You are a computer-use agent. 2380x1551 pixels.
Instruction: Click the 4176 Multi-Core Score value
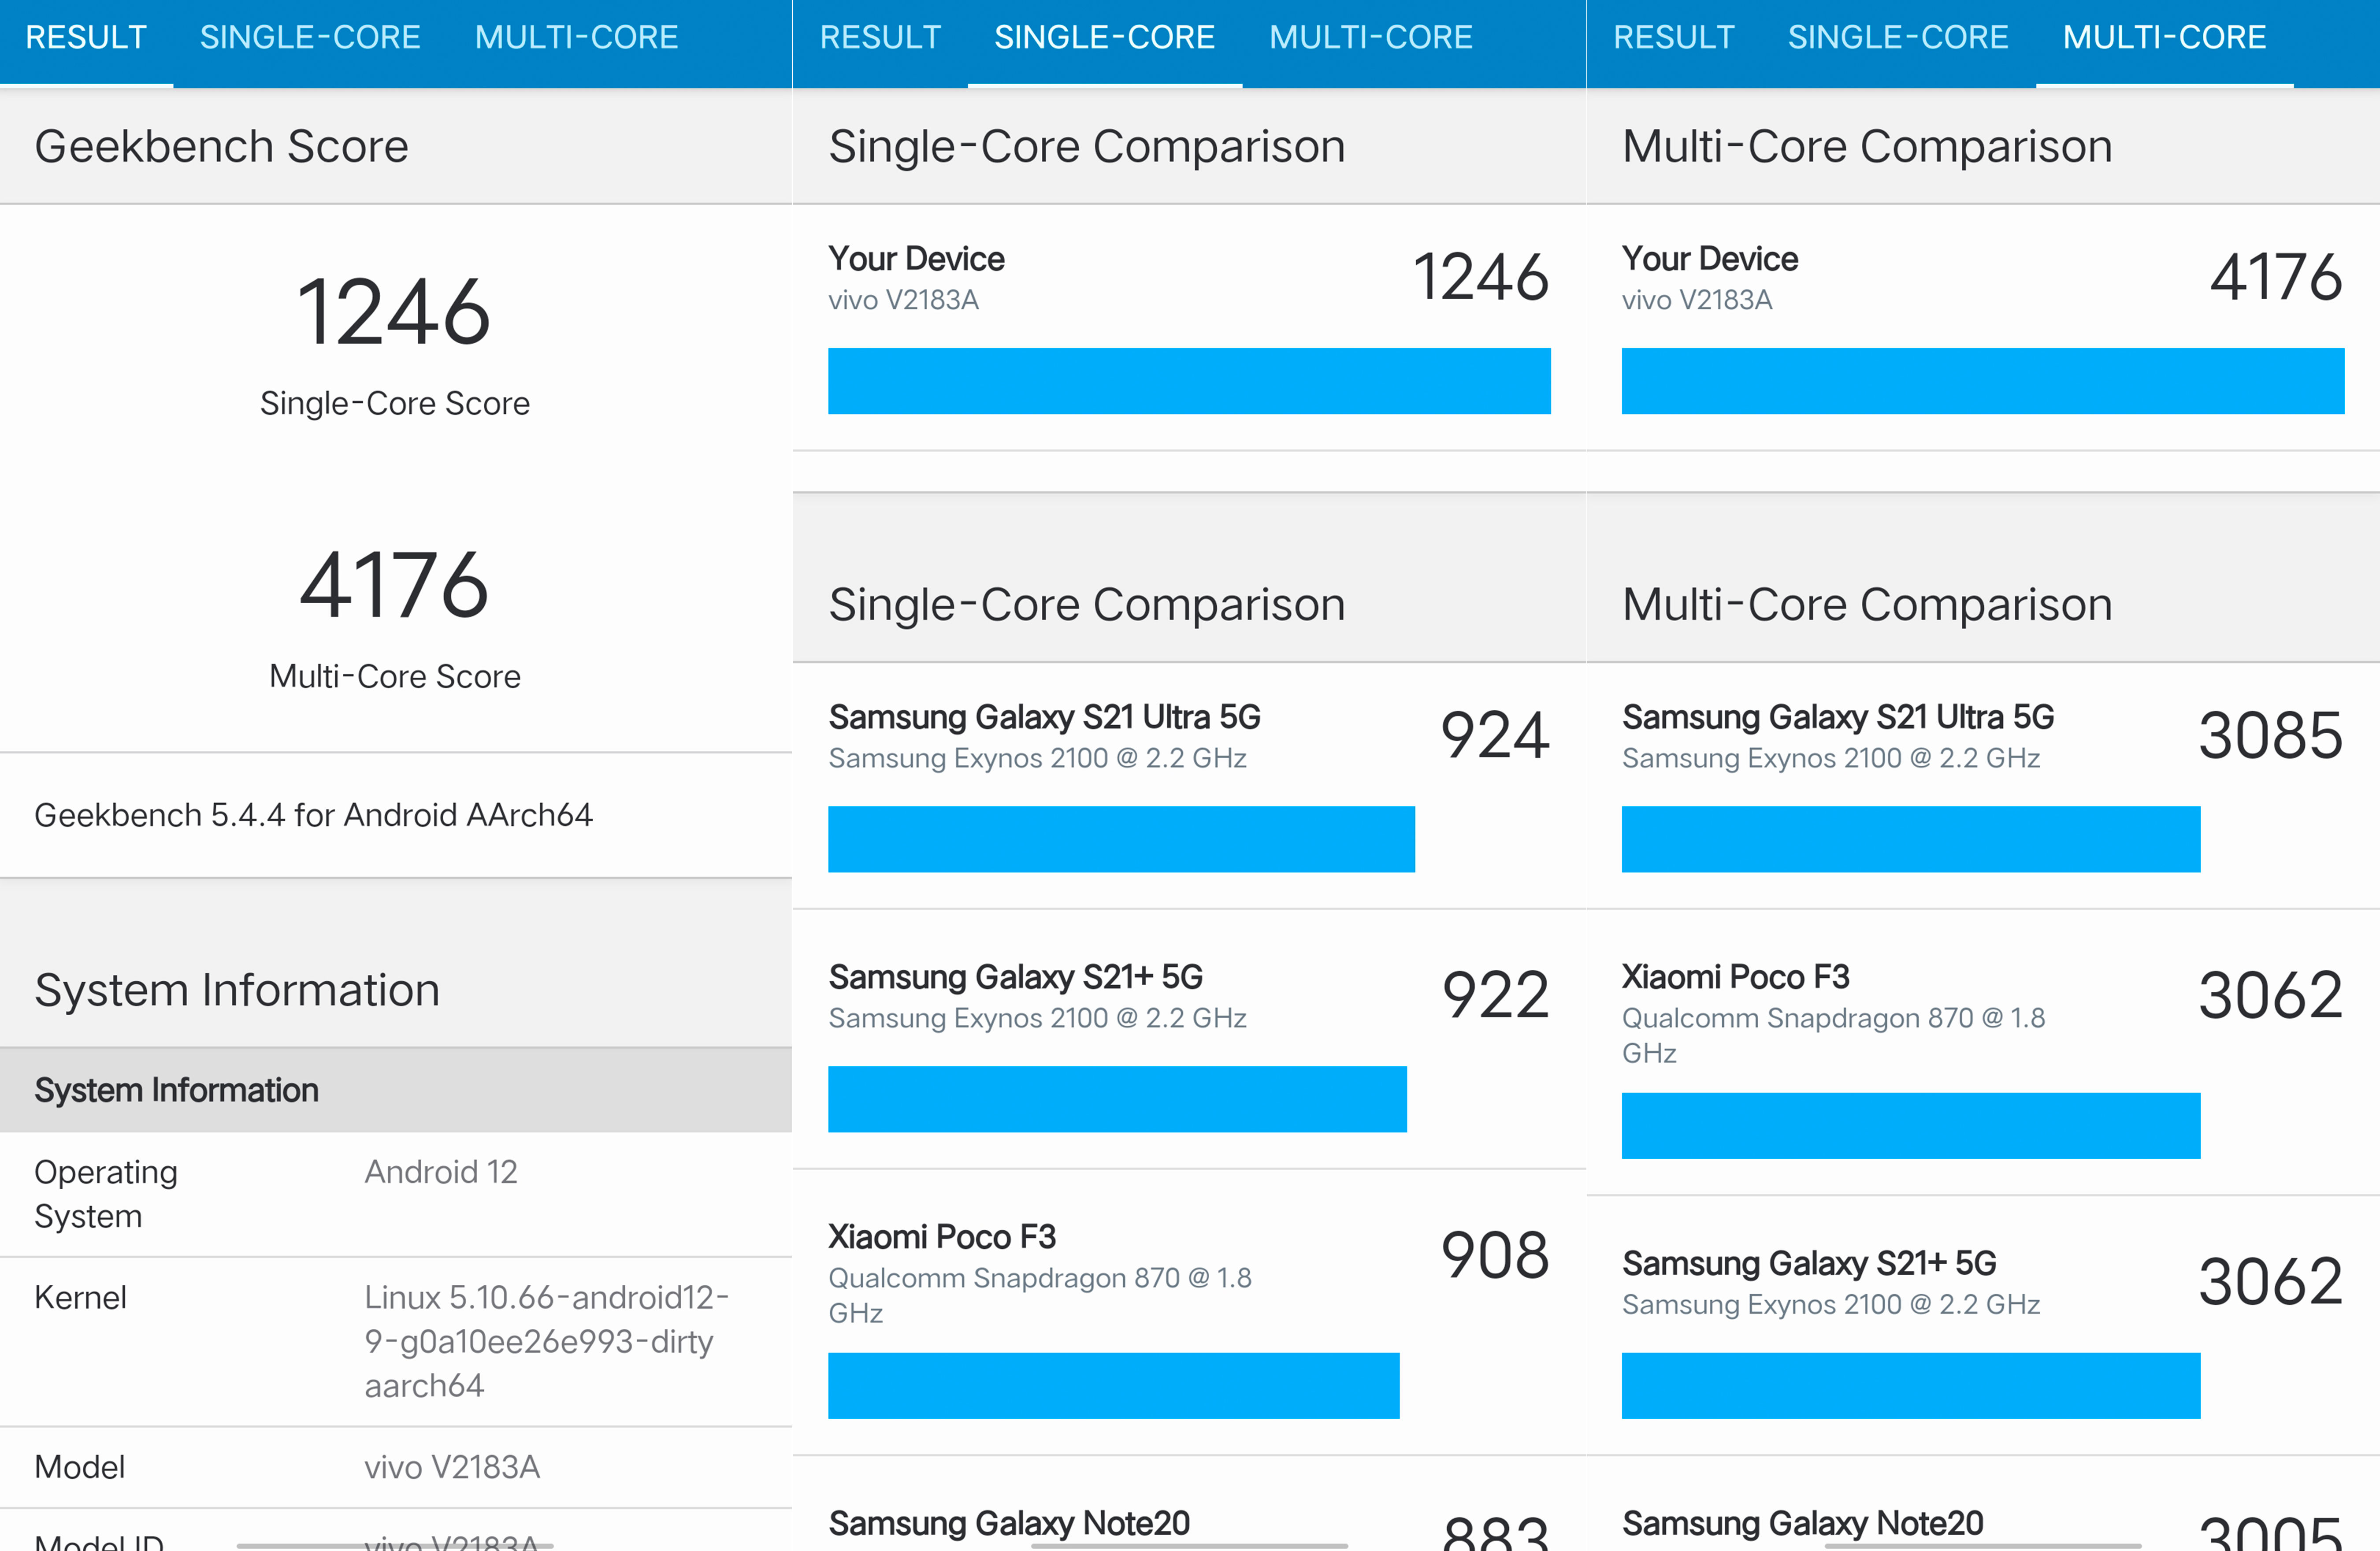pyautogui.click(x=394, y=585)
